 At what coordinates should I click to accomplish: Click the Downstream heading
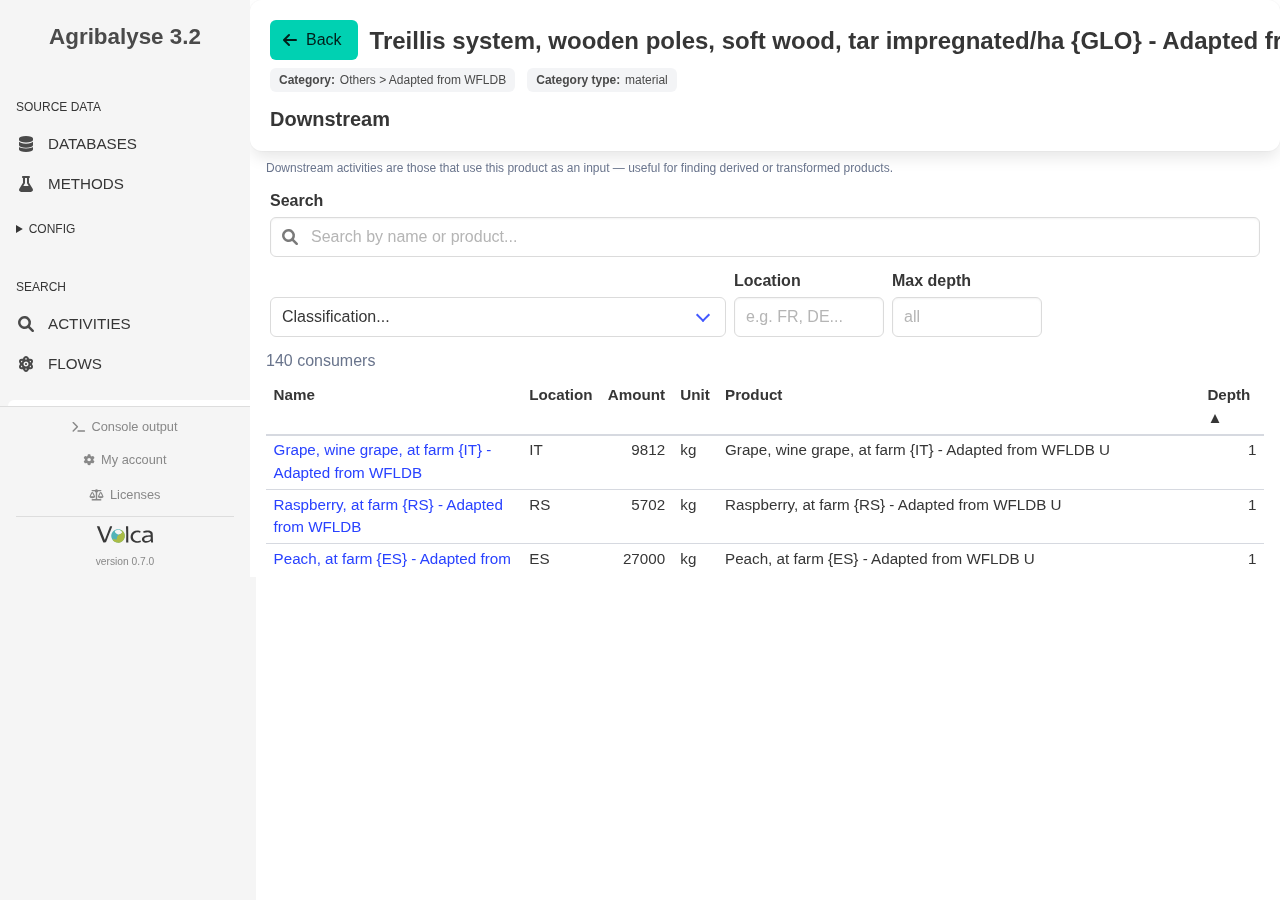(330, 119)
